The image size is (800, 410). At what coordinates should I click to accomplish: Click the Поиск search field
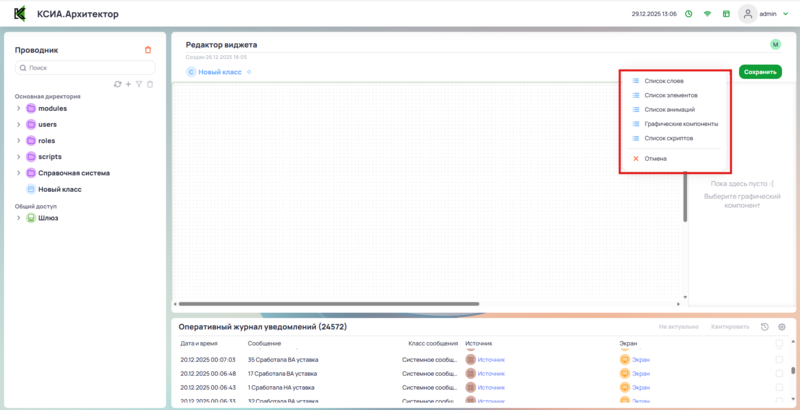tap(85, 68)
